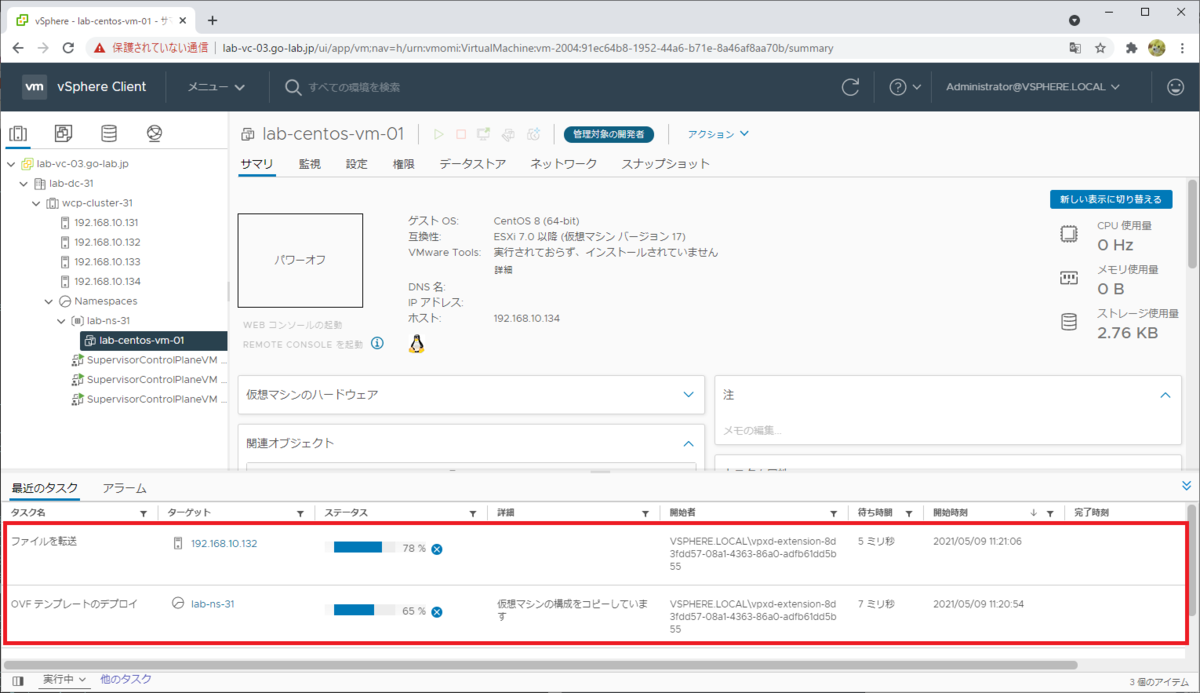Open the help question mark menu
Screen dimensions: 1200x693
pyautogui.click(x=904, y=87)
